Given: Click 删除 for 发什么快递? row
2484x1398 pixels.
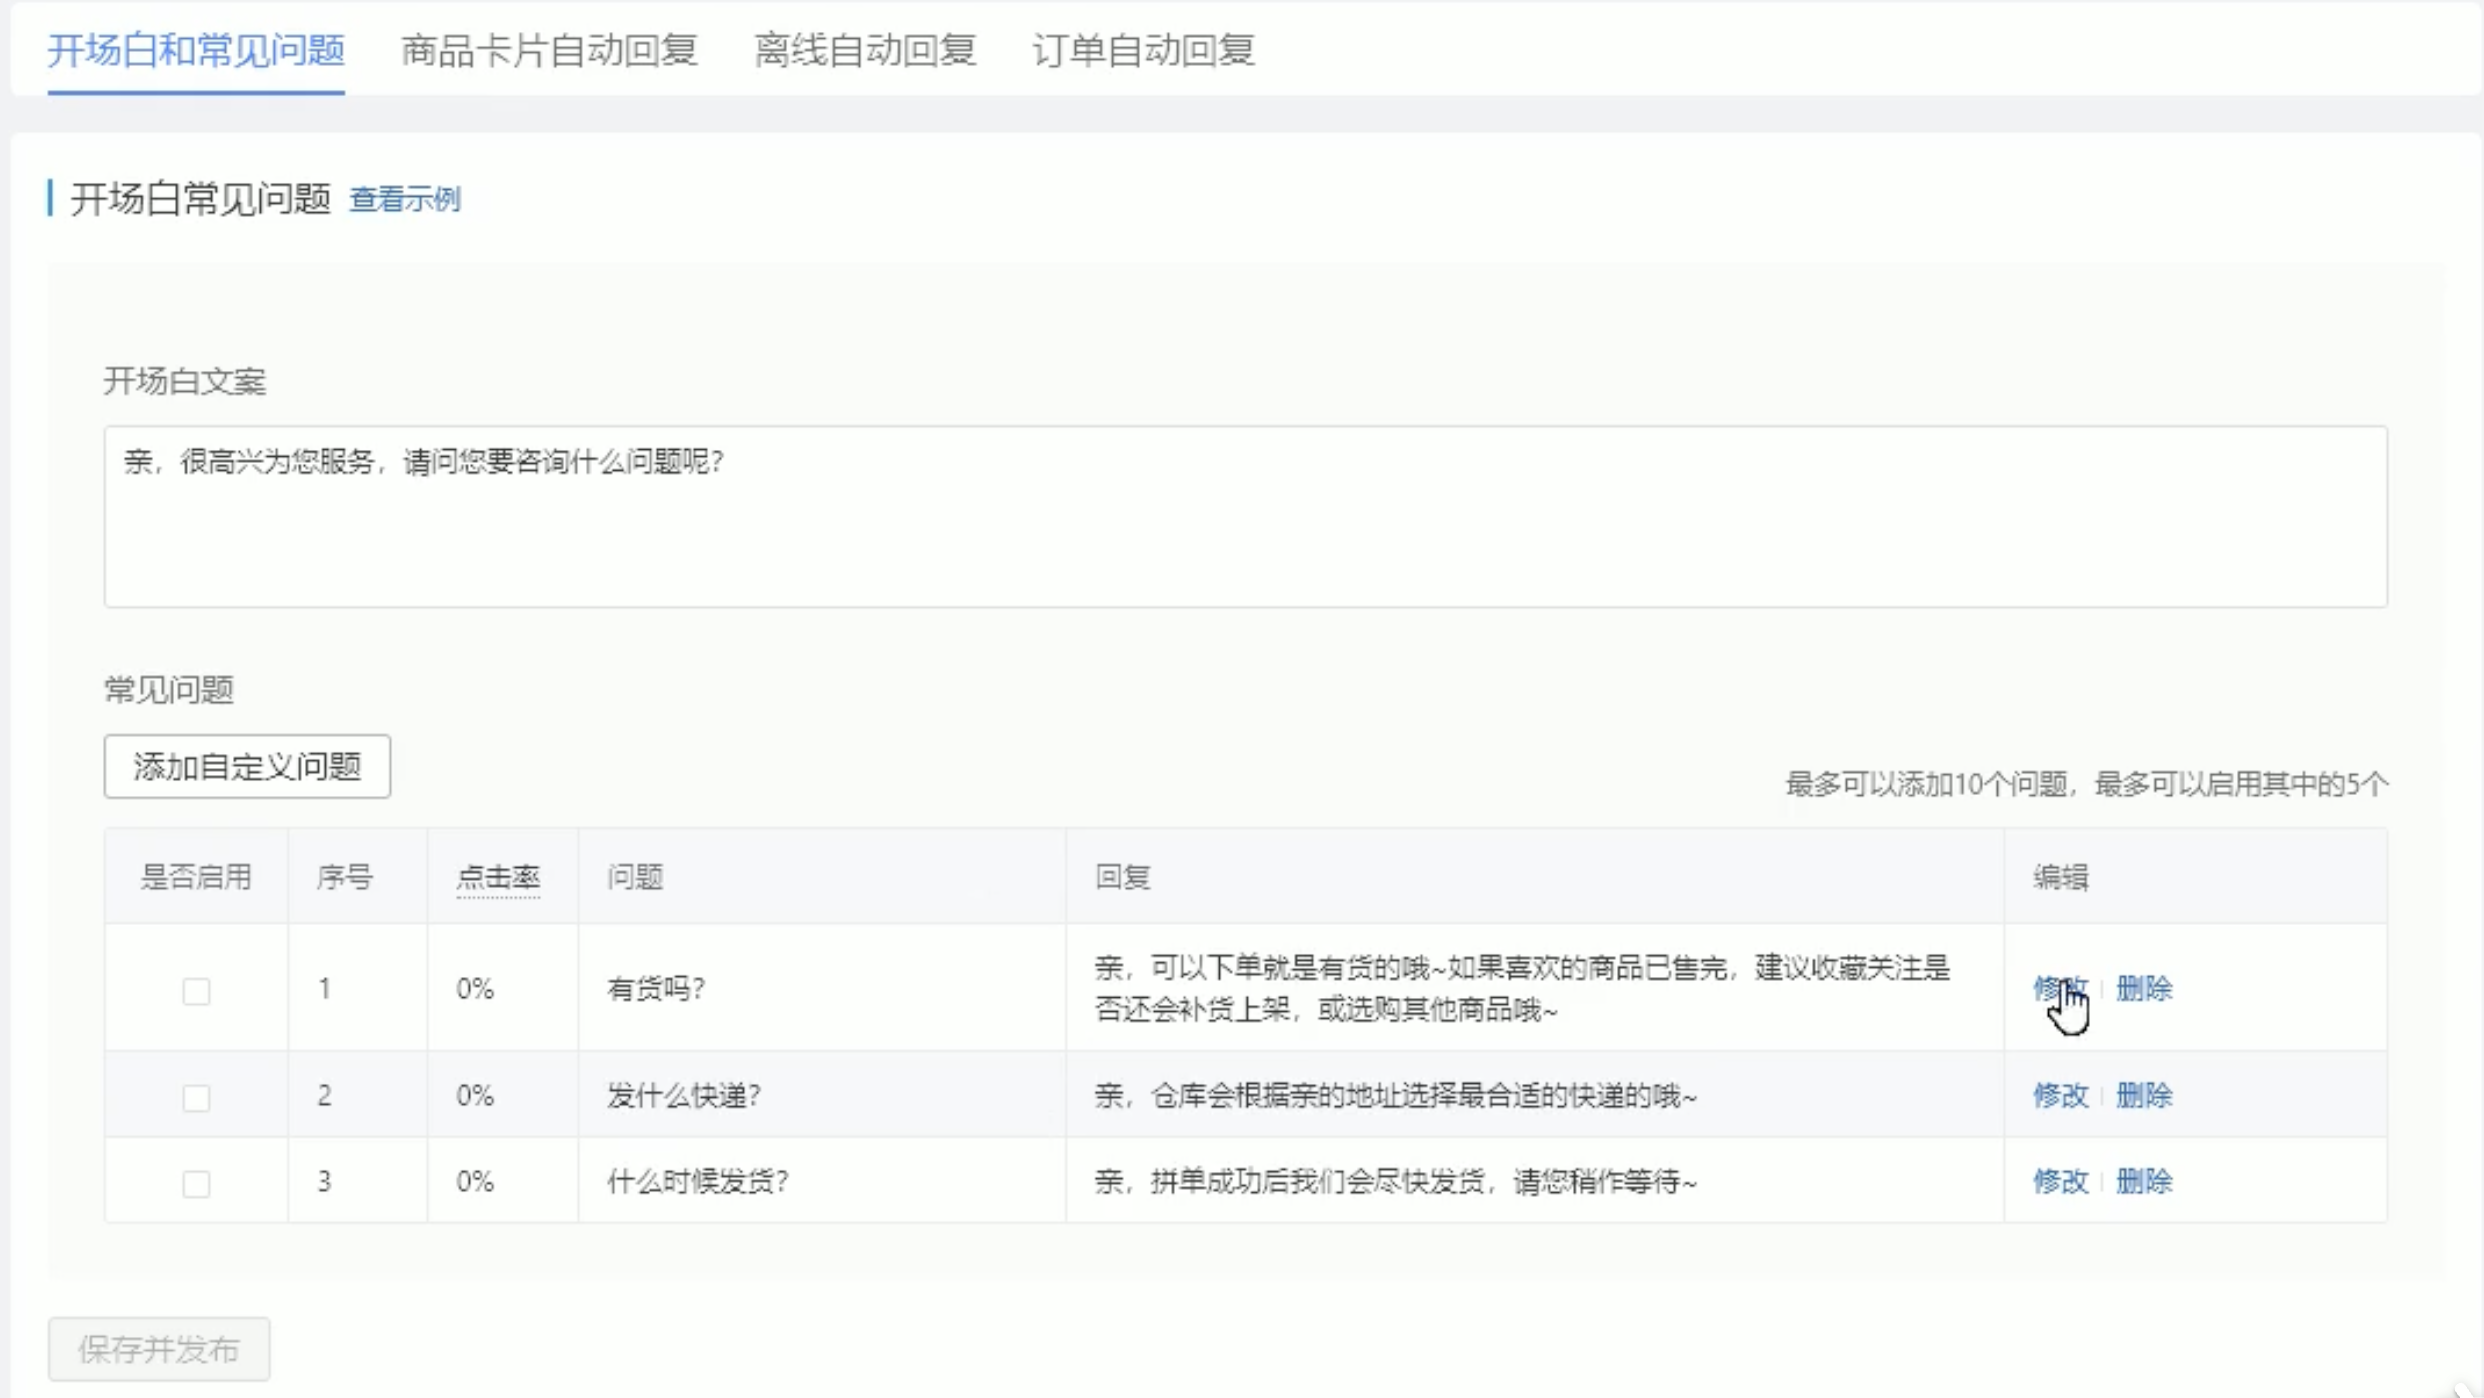Looking at the screenshot, I should [x=2144, y=1095].
